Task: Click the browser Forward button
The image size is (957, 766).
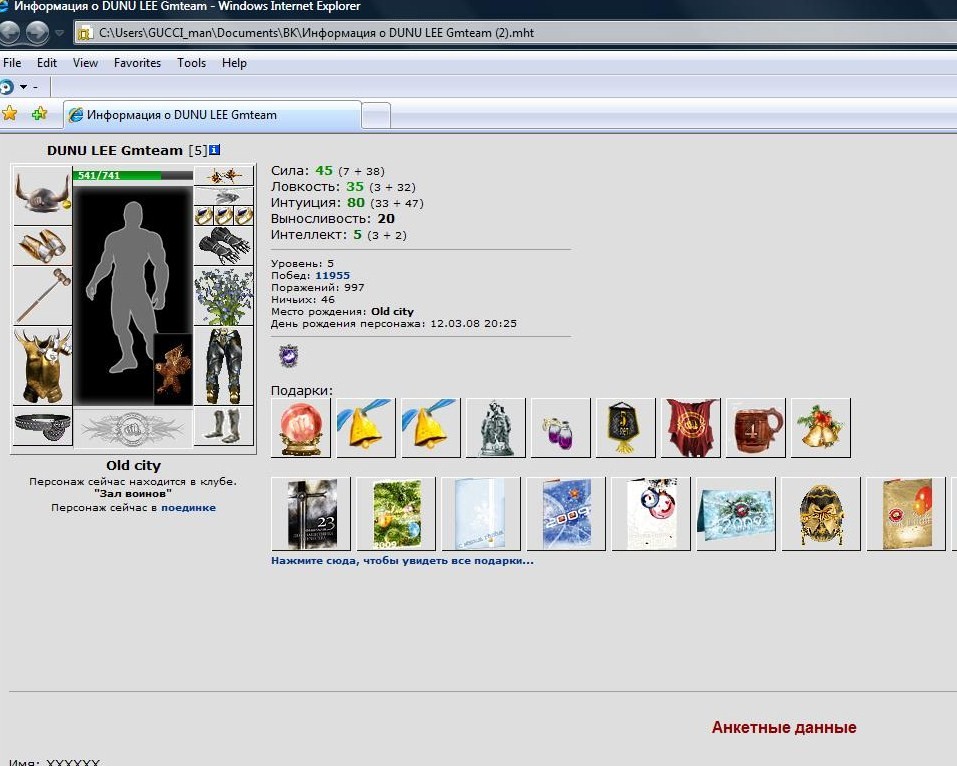Action: point(37,32)
